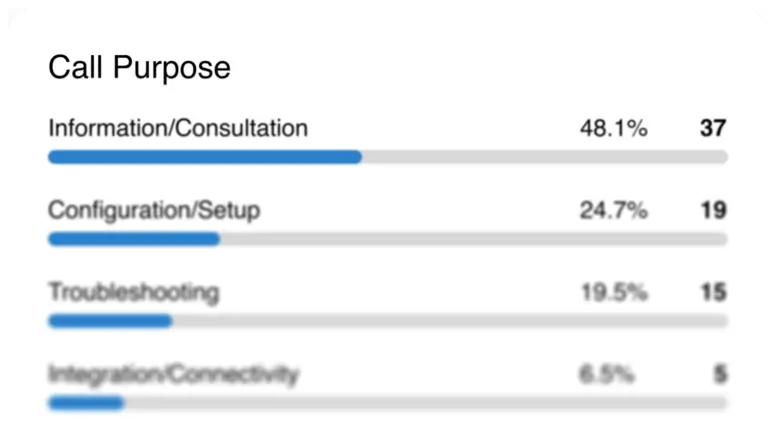Image resolution: width=776 pixels, height=436 pixels.
Task: Click the Call Purpose heading
Action: (x=139, y=68)
